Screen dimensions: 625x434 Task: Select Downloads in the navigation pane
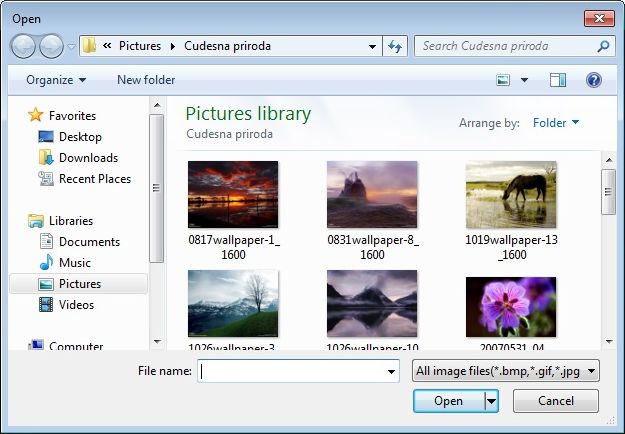(x=88, y=158)
